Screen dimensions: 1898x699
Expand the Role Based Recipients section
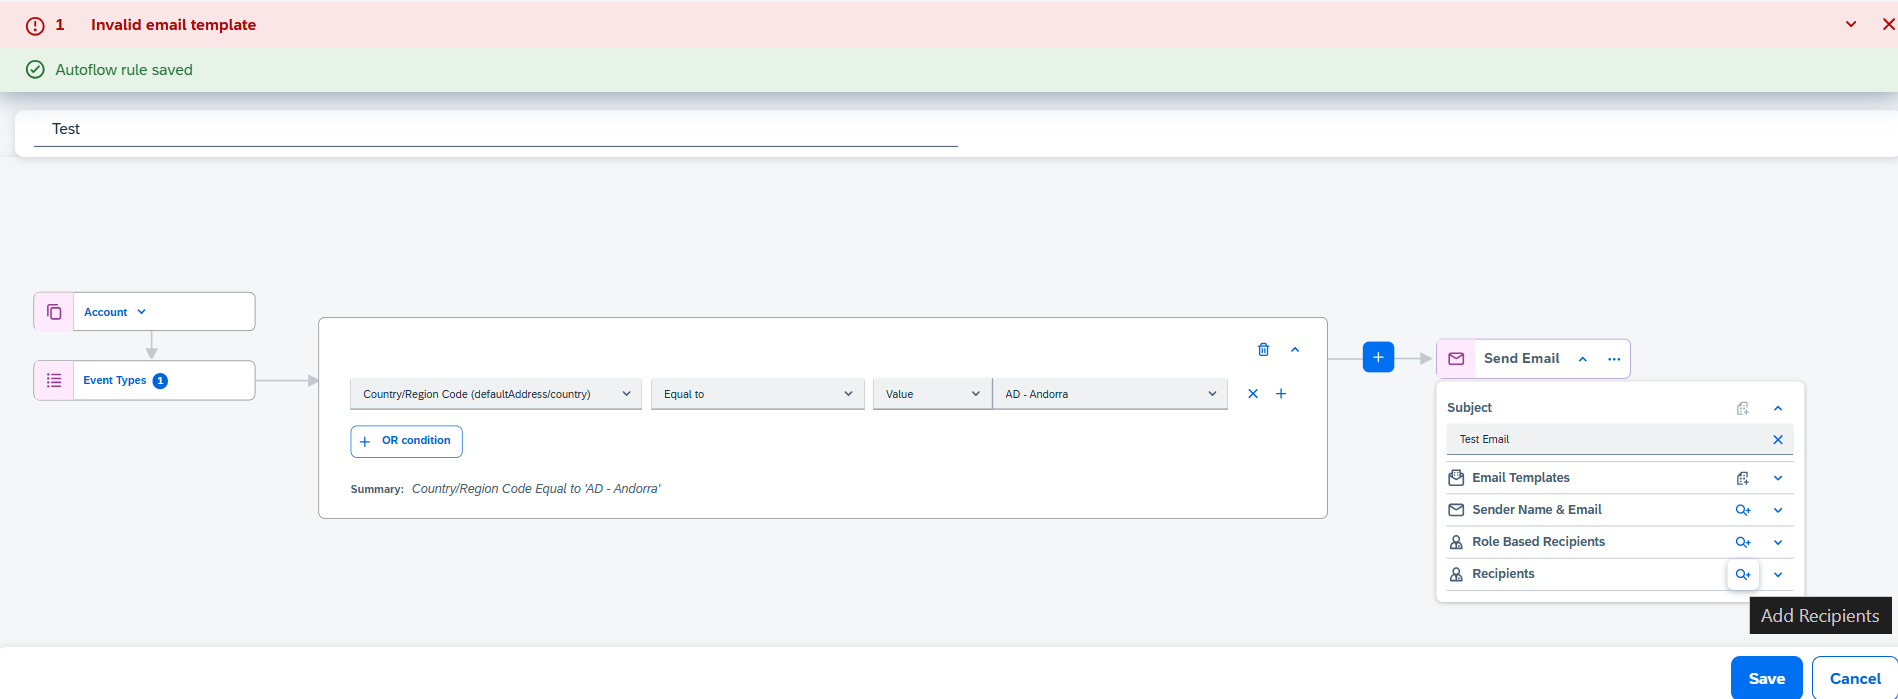tap(1778, 542)
